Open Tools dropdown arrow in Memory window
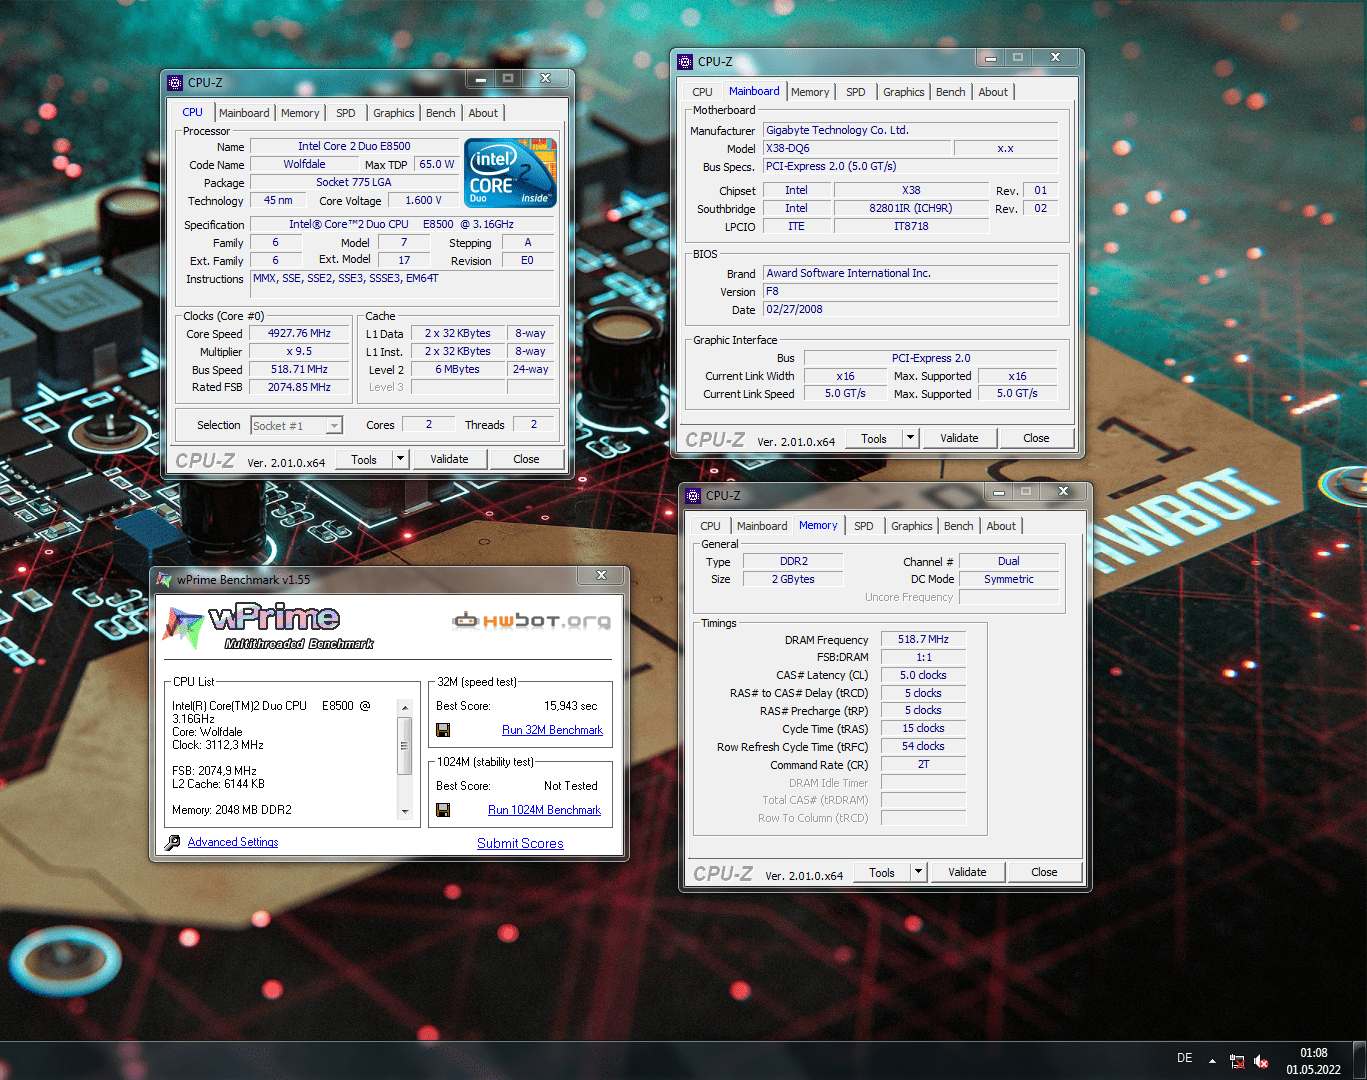 (918, 872)
